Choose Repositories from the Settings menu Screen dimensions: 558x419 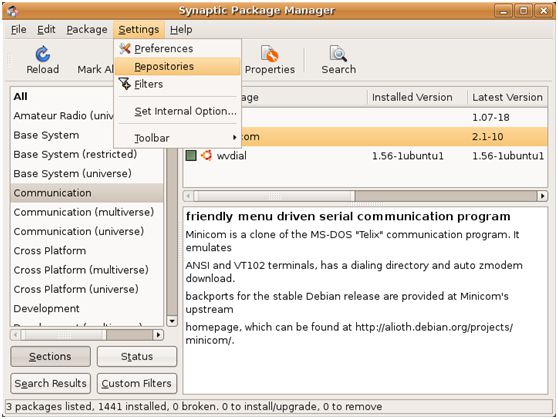point(178,67)
